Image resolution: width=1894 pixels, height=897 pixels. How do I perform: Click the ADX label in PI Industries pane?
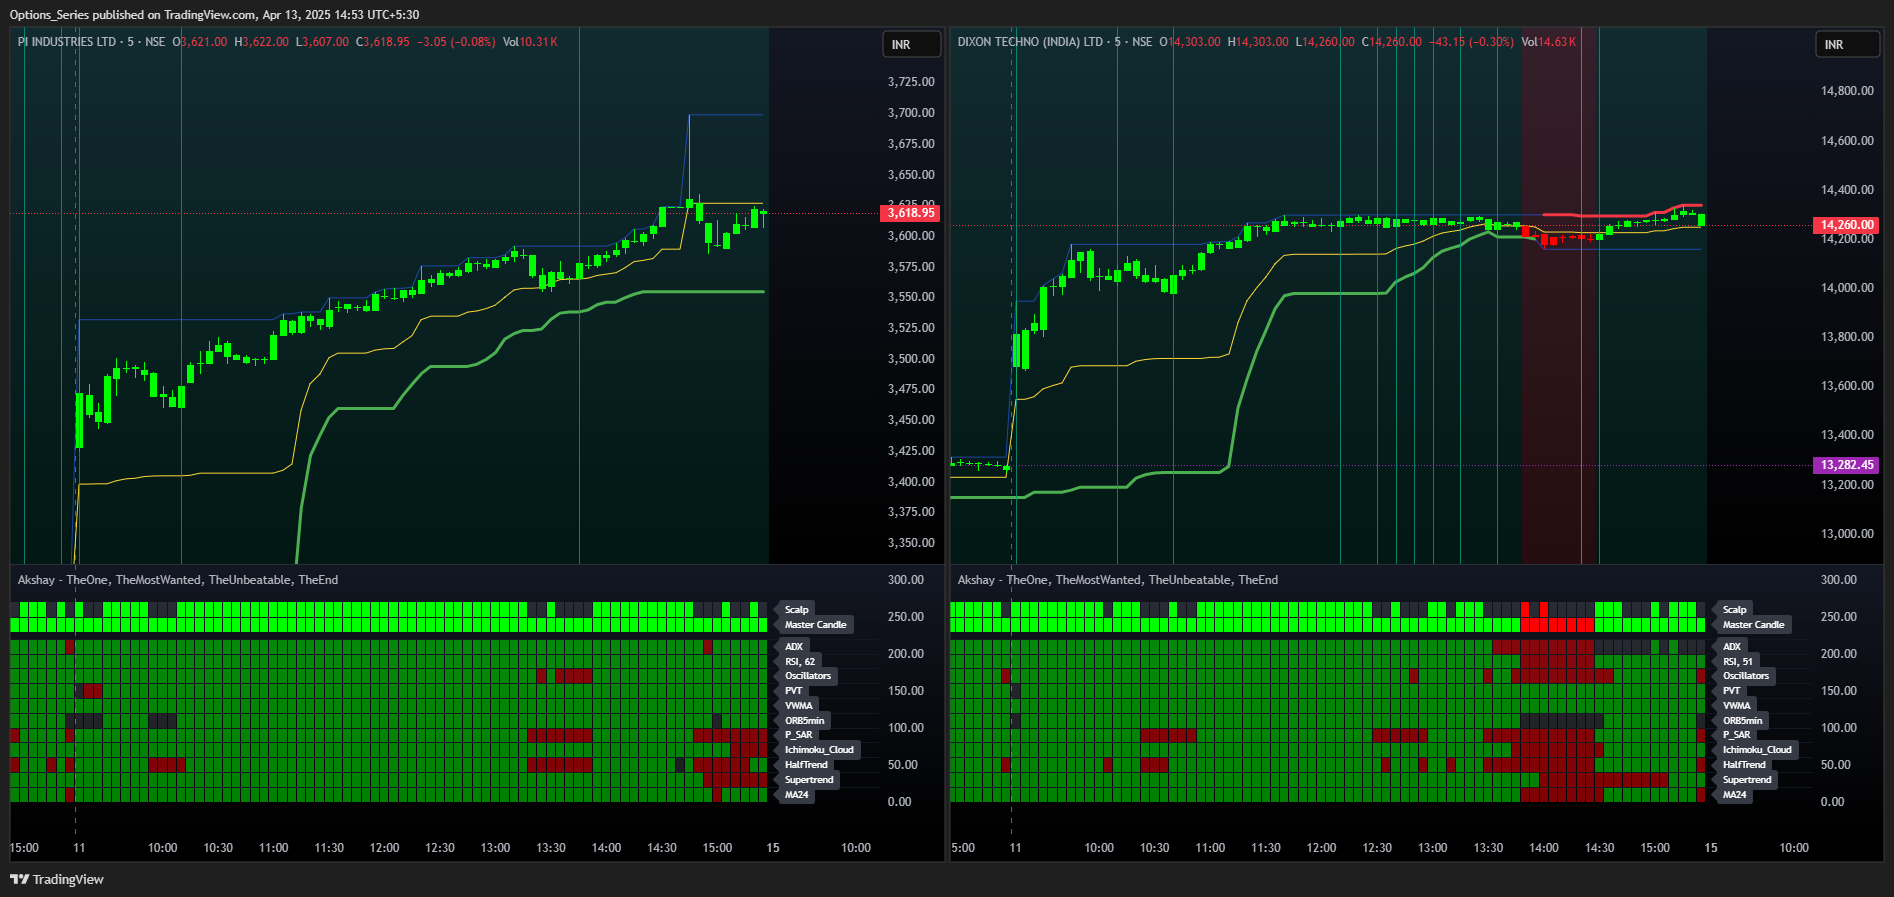click(794, 647)
